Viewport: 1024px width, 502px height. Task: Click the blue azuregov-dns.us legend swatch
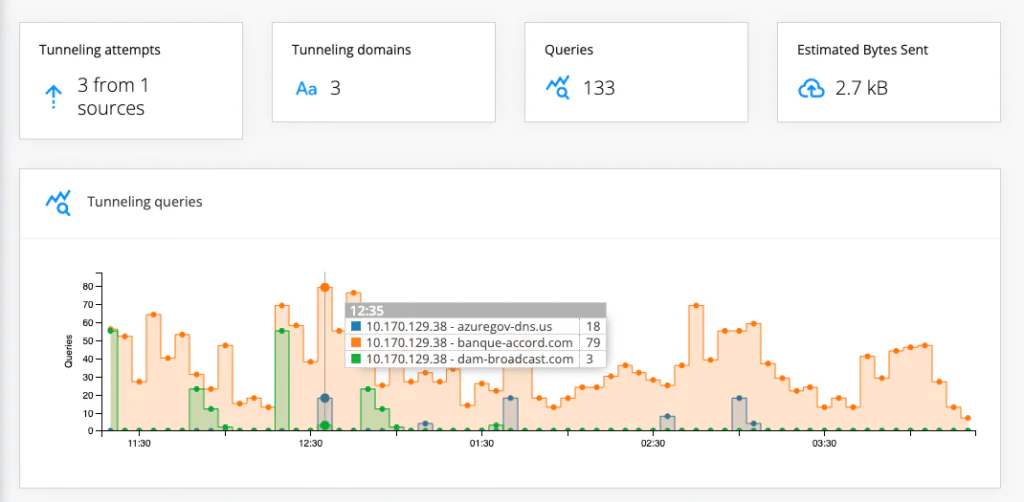(x=355, y=326)
